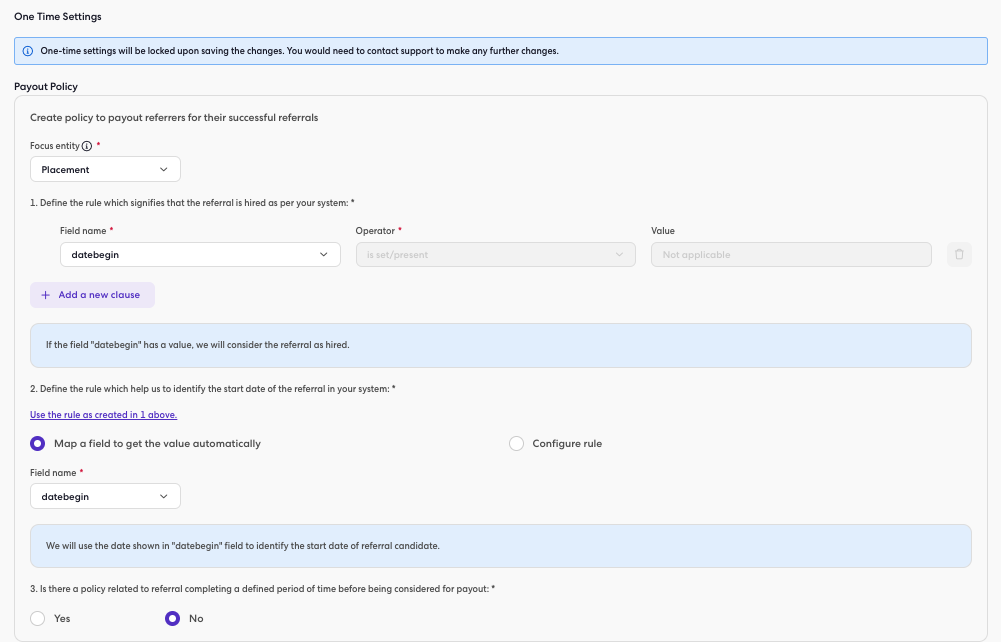
Task: Click the 'Create policy to payout referrers' description
Action: tap(174, 117)
